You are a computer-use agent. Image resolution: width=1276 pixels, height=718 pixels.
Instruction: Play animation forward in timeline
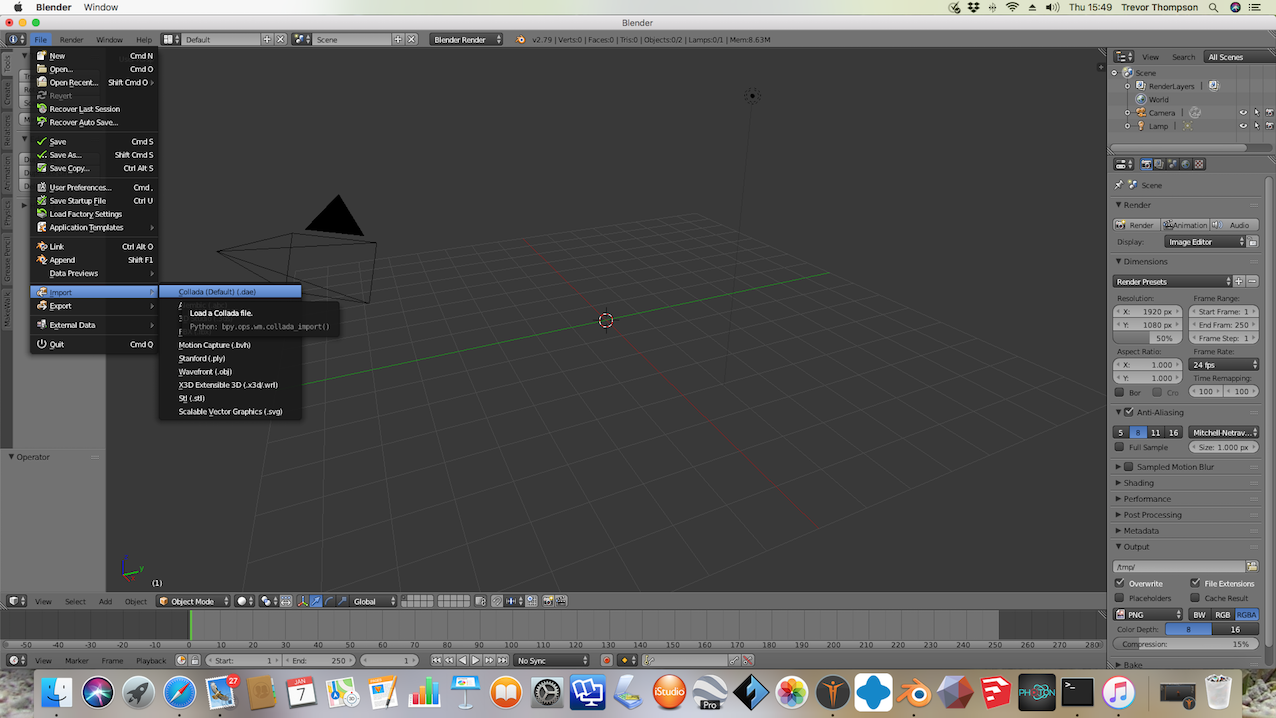tap(475, 660)
